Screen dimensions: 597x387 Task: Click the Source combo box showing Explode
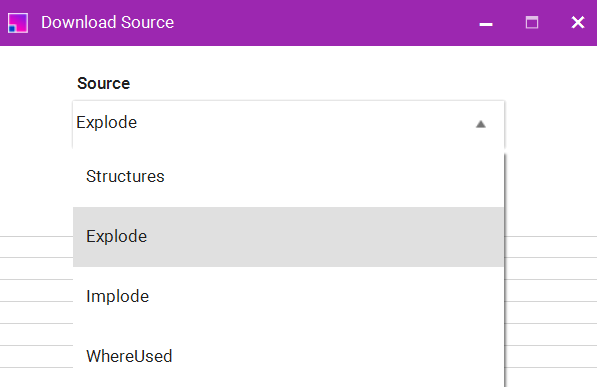[x=289, y=124]
